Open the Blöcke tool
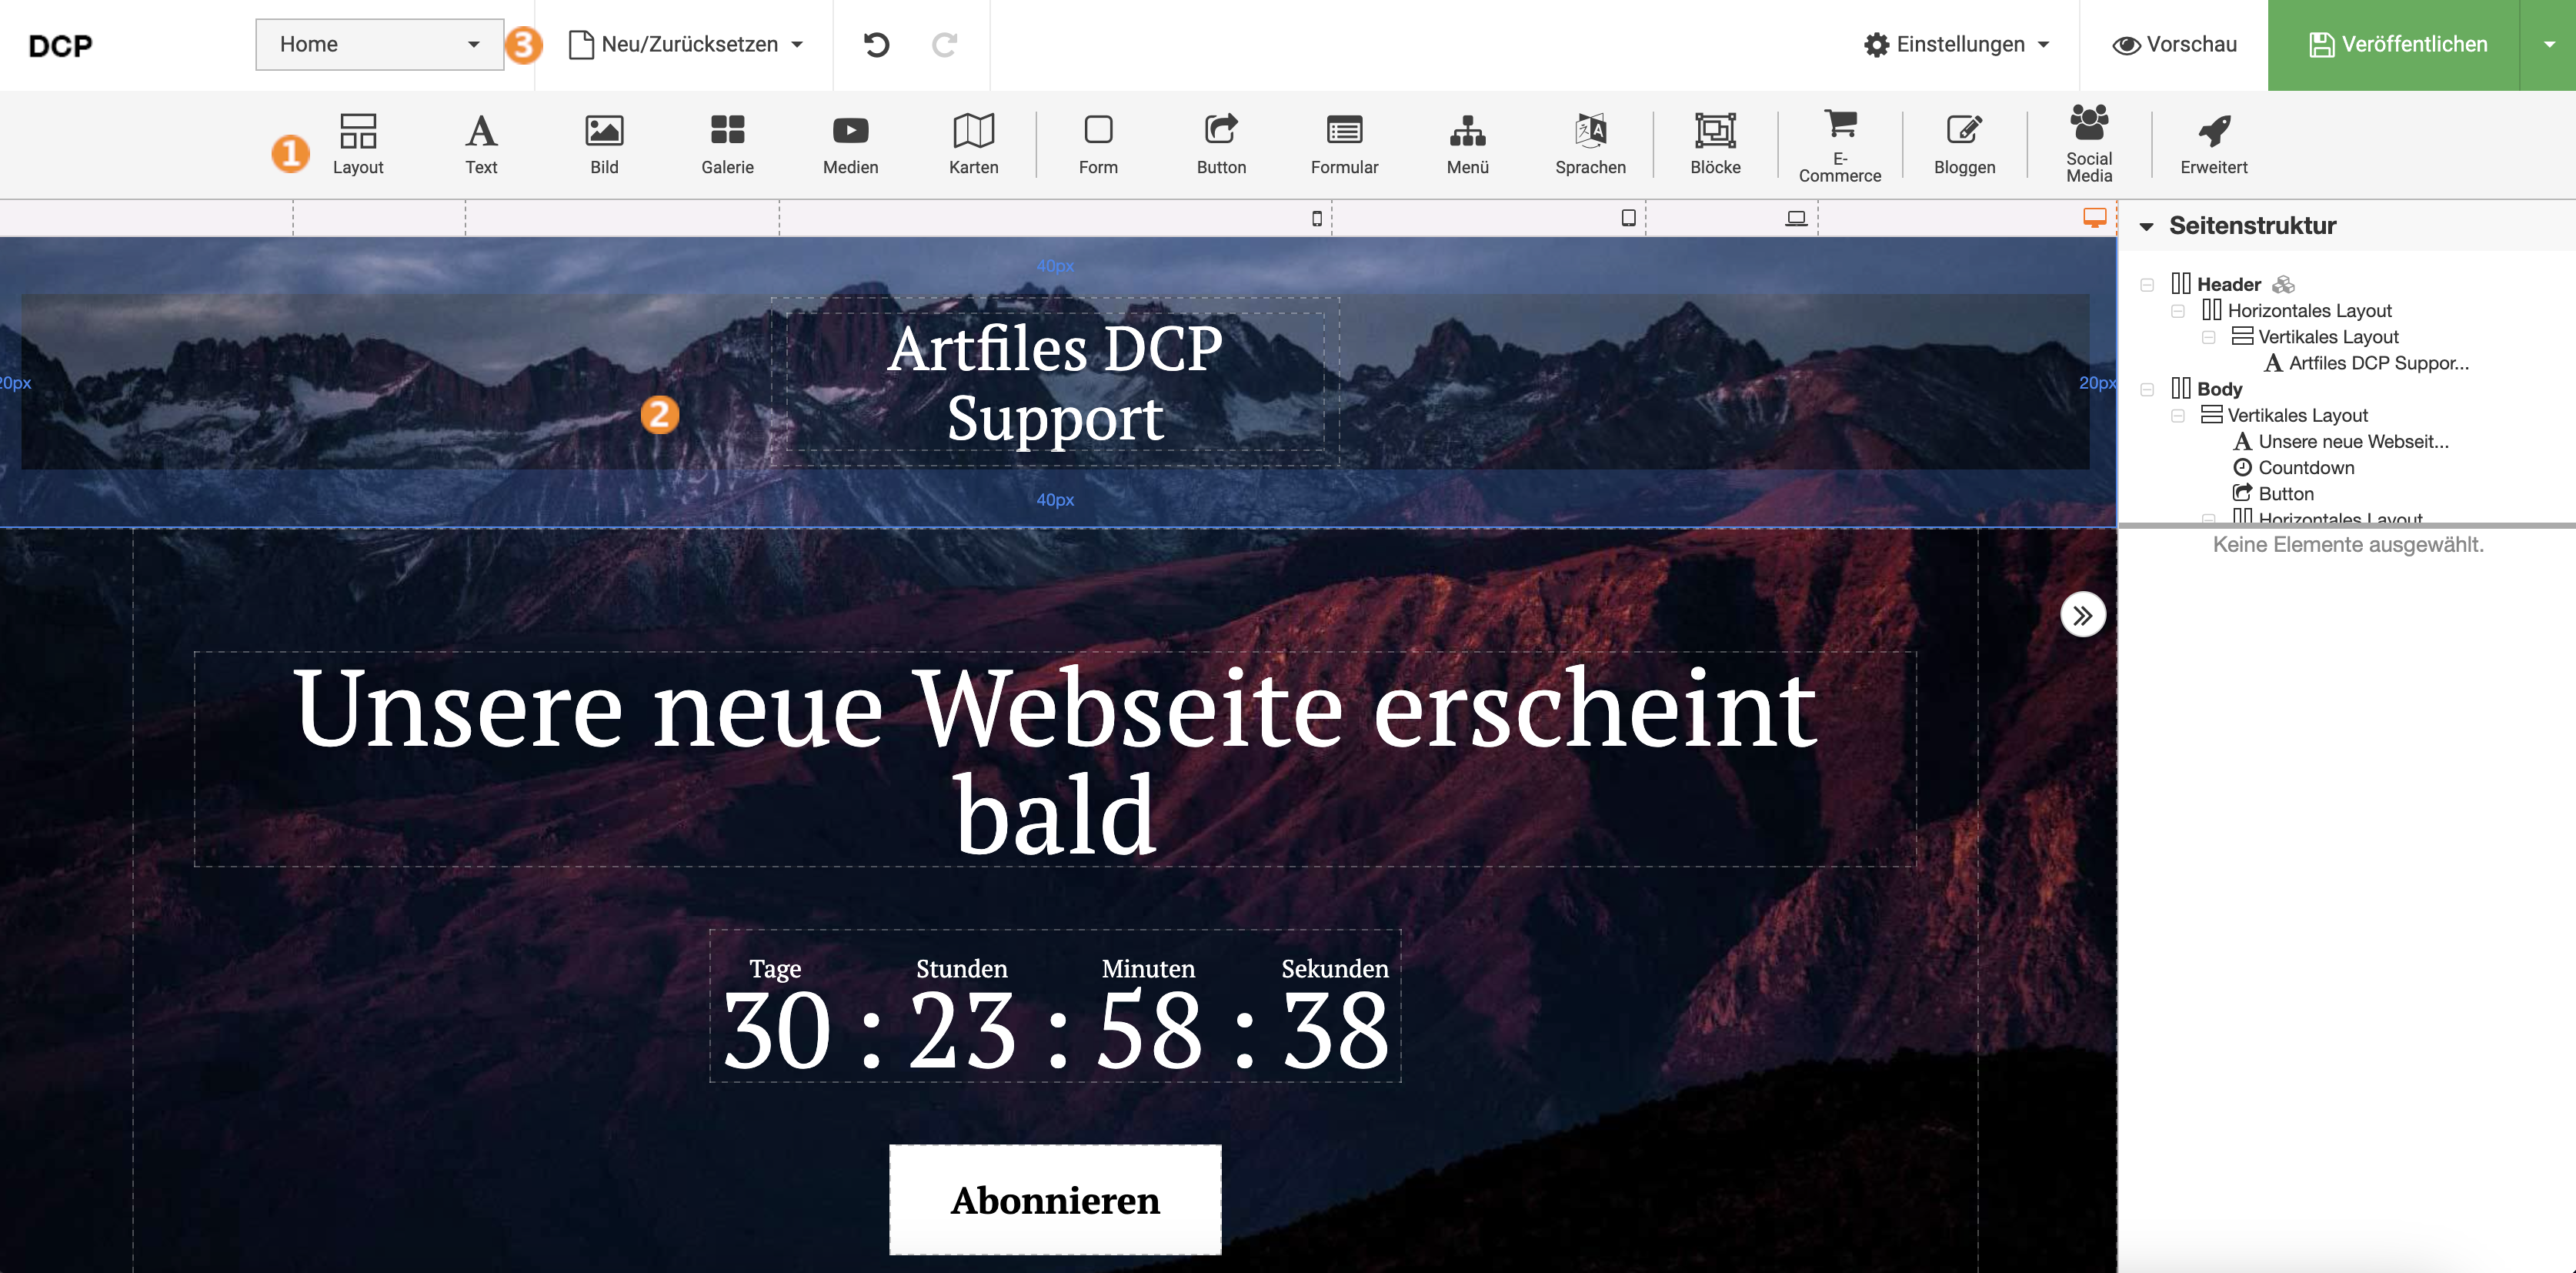The width and height of the screenshot is (2576, 1273). 1715,144
